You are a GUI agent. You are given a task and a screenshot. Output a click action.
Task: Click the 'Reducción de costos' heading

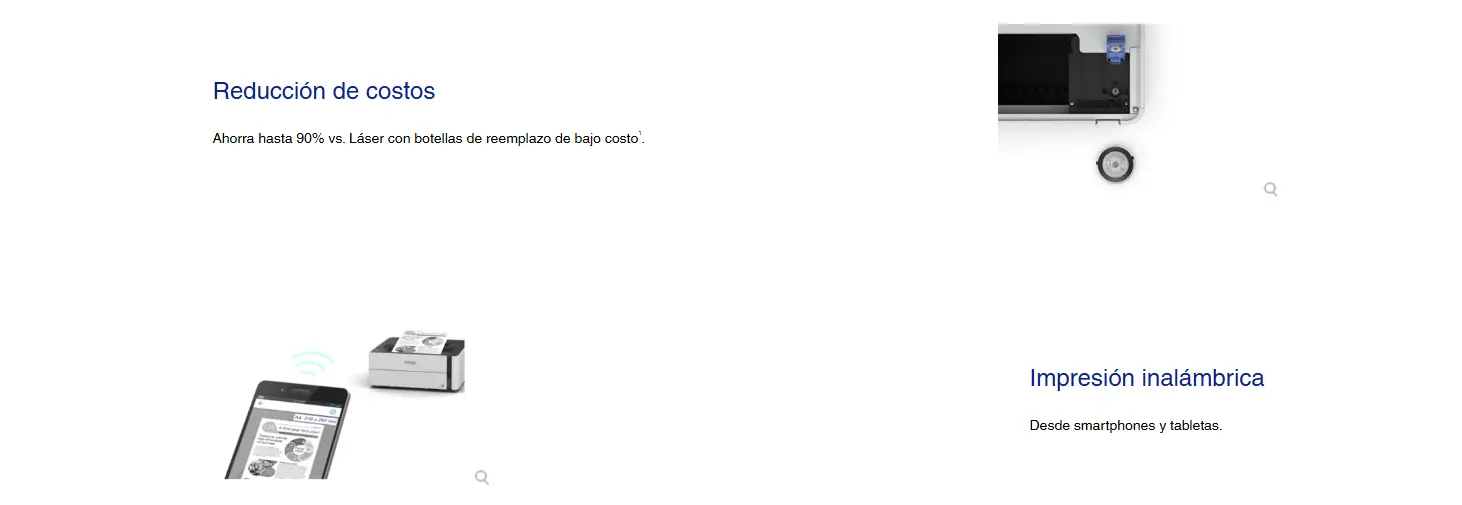pyautogui.click(x=324, y=91)
